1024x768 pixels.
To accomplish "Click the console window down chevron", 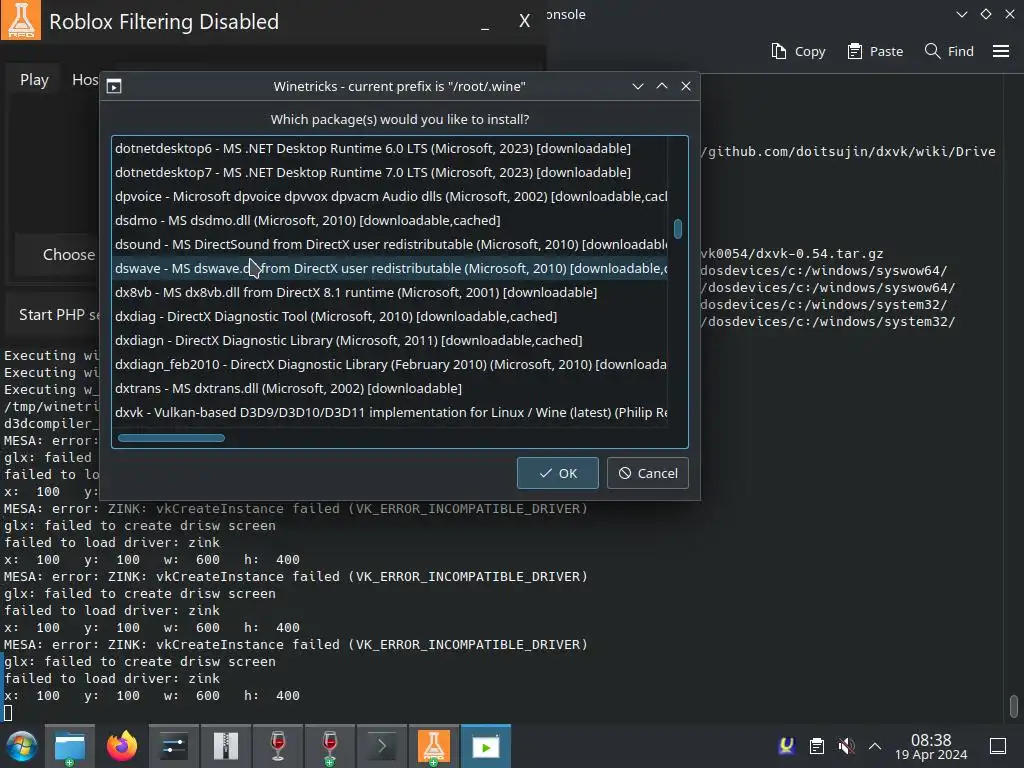I will (x=962, y=14).
